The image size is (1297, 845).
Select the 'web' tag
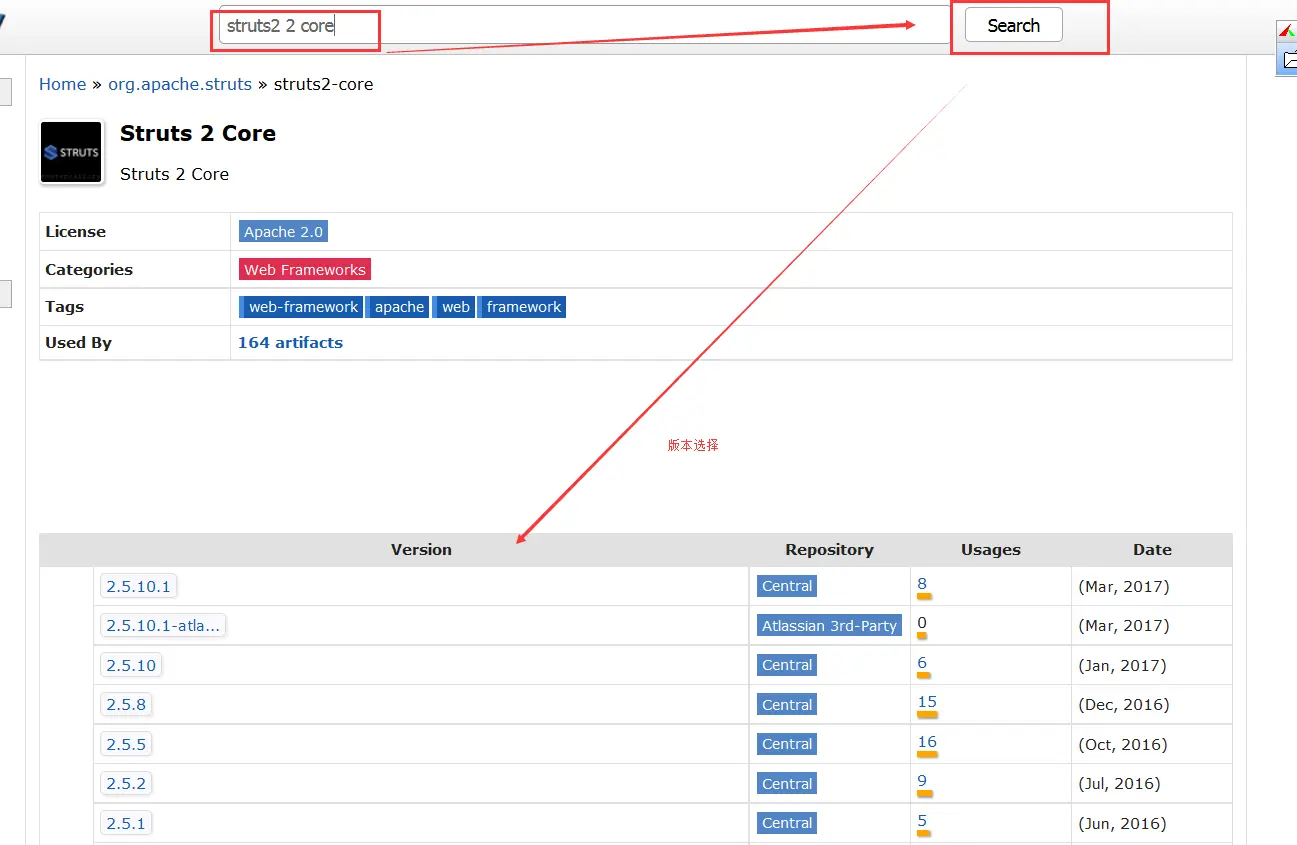pyautogui.click(x=454, y=307)
